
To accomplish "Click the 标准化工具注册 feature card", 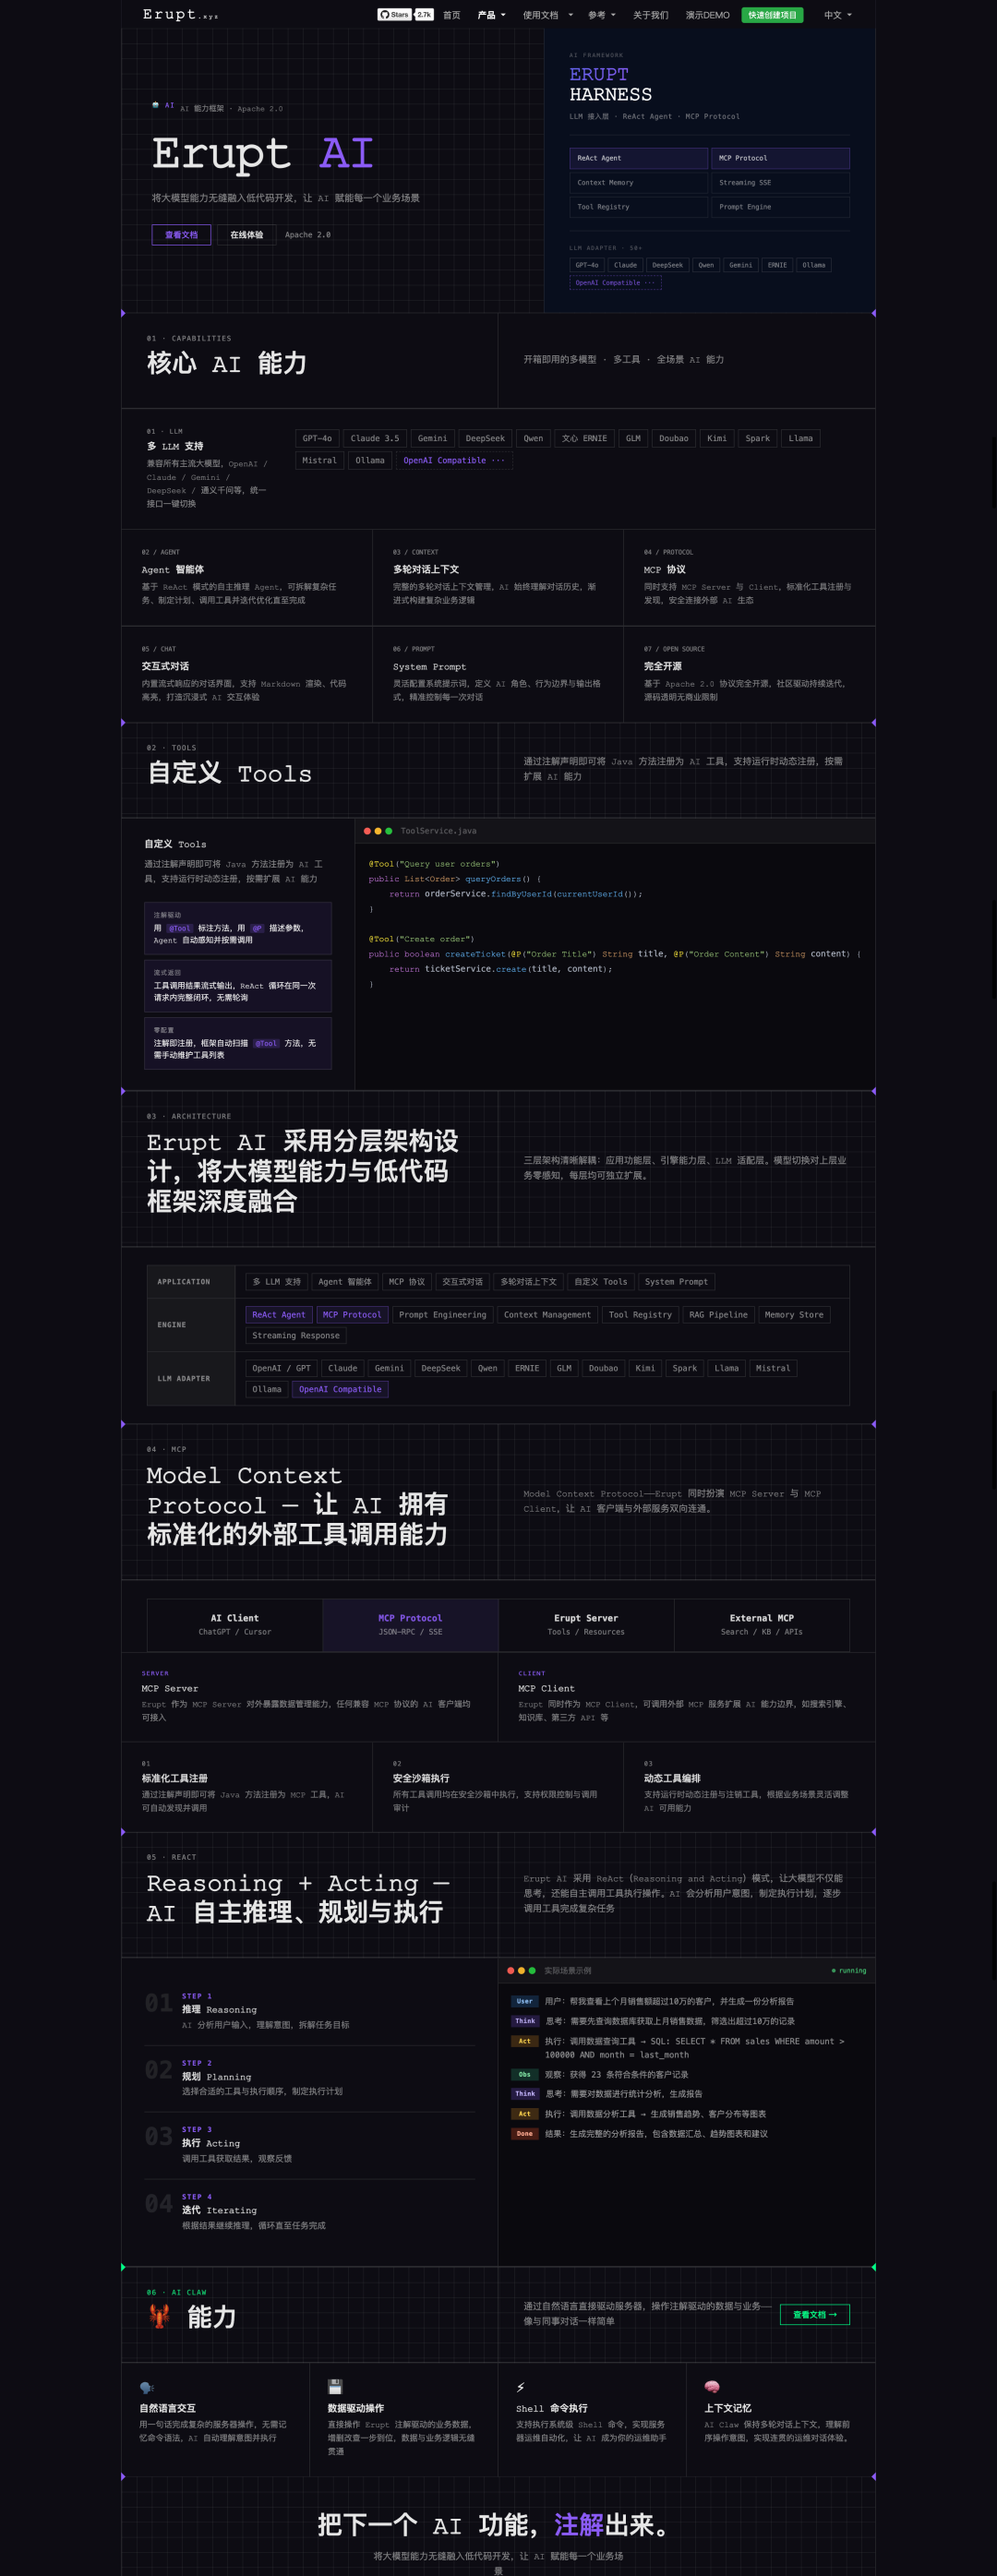I will point(247,1787).
